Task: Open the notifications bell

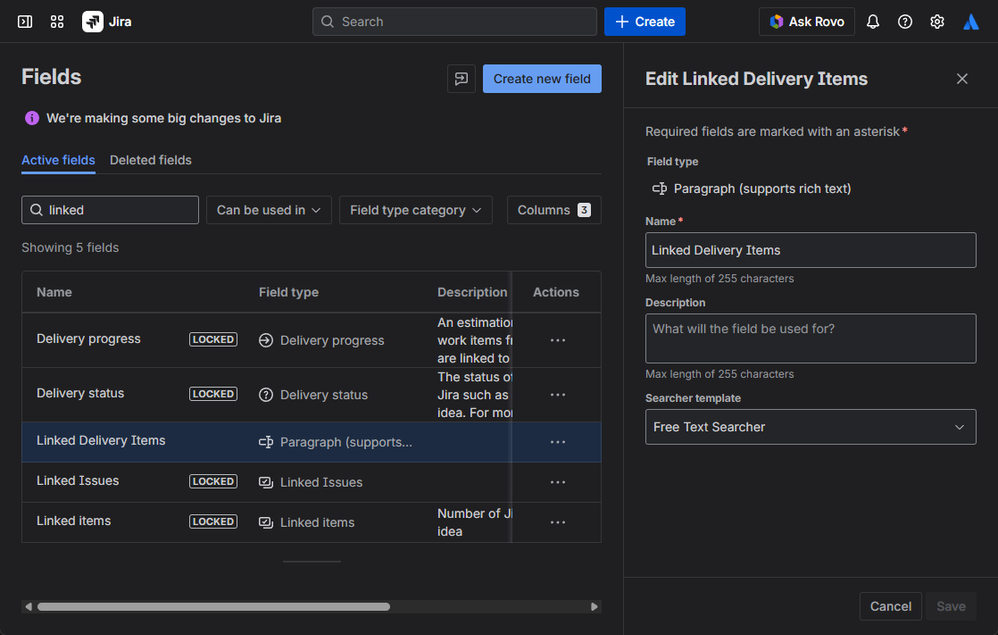Action: [873, 21]
